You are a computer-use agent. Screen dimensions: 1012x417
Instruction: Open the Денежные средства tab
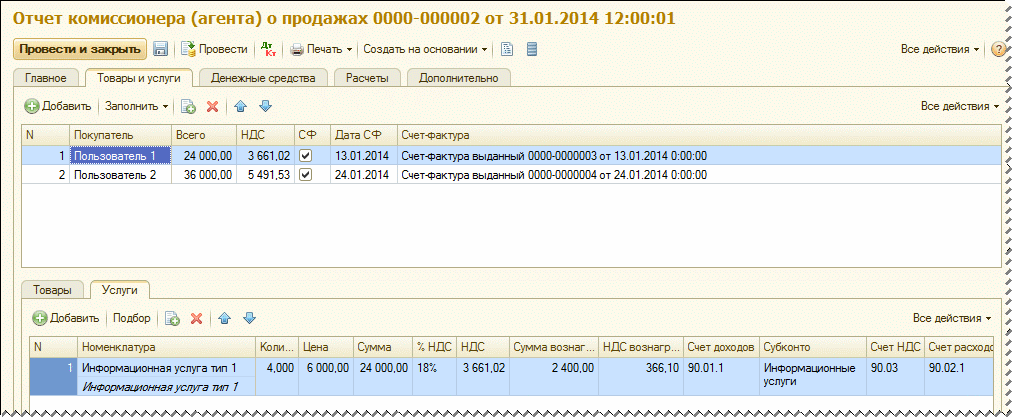pyautogui.click(x=263, y=78)
